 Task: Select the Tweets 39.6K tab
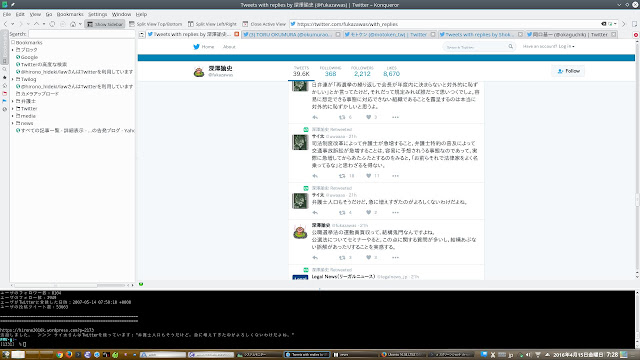[x=301, y=71]
